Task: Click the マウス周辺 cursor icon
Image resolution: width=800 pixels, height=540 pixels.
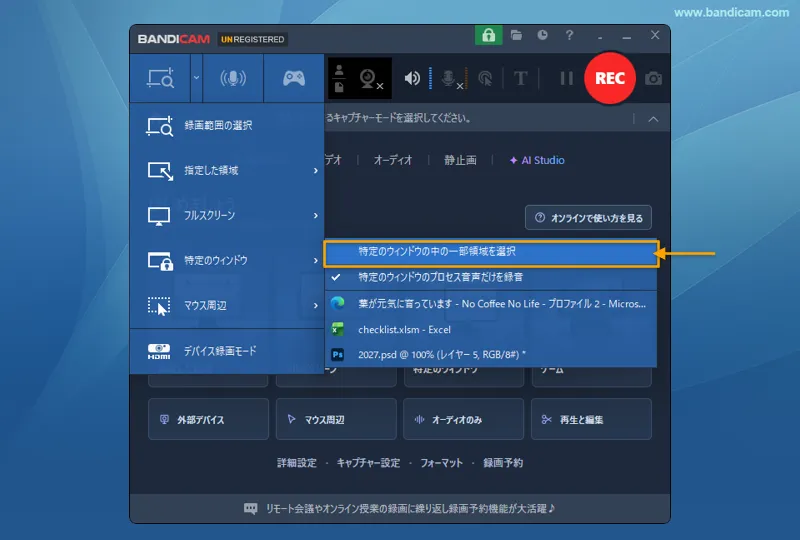Action: [x=159, y=306]
